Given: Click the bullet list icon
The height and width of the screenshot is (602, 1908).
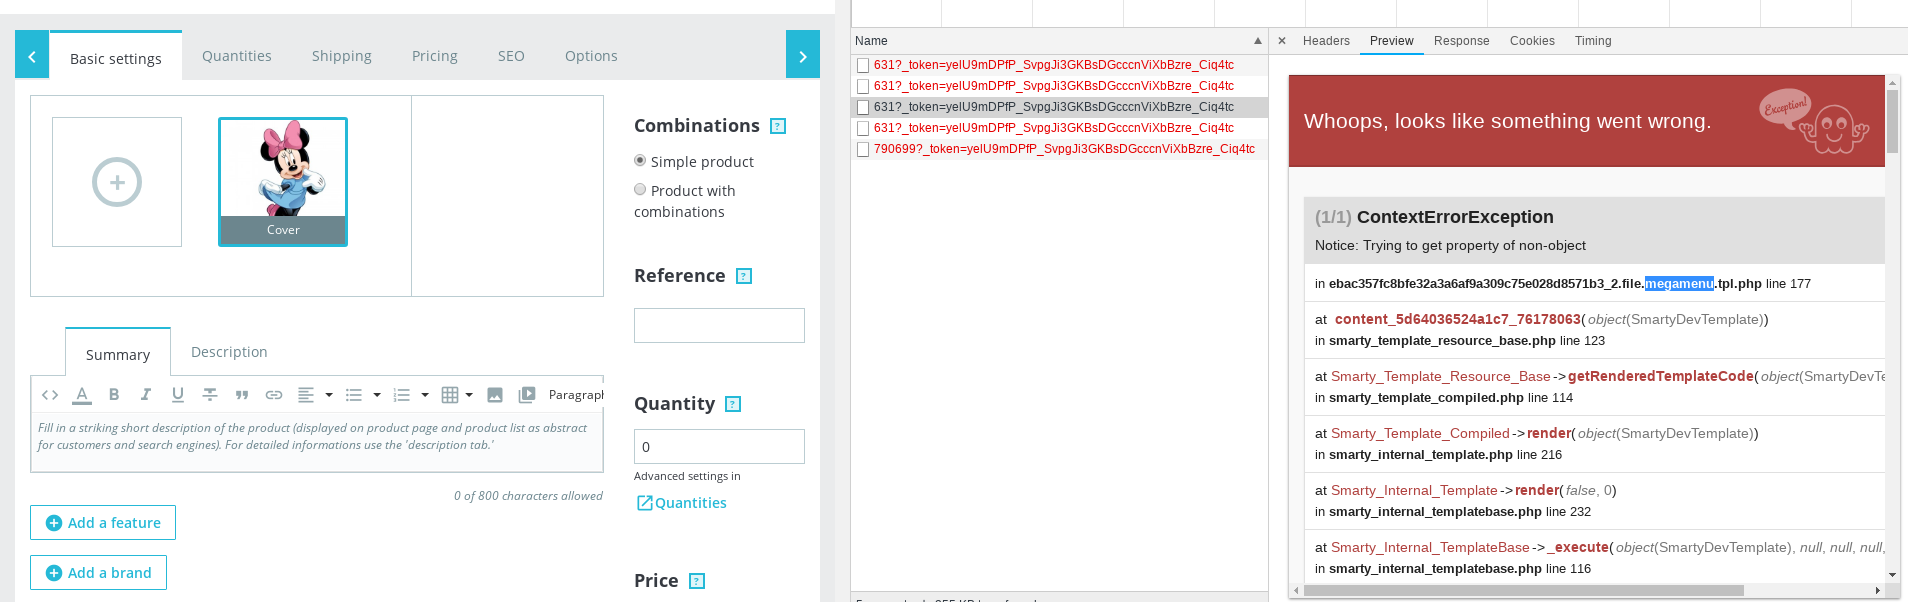Looking at the screenshot, I should click(354, 395).
